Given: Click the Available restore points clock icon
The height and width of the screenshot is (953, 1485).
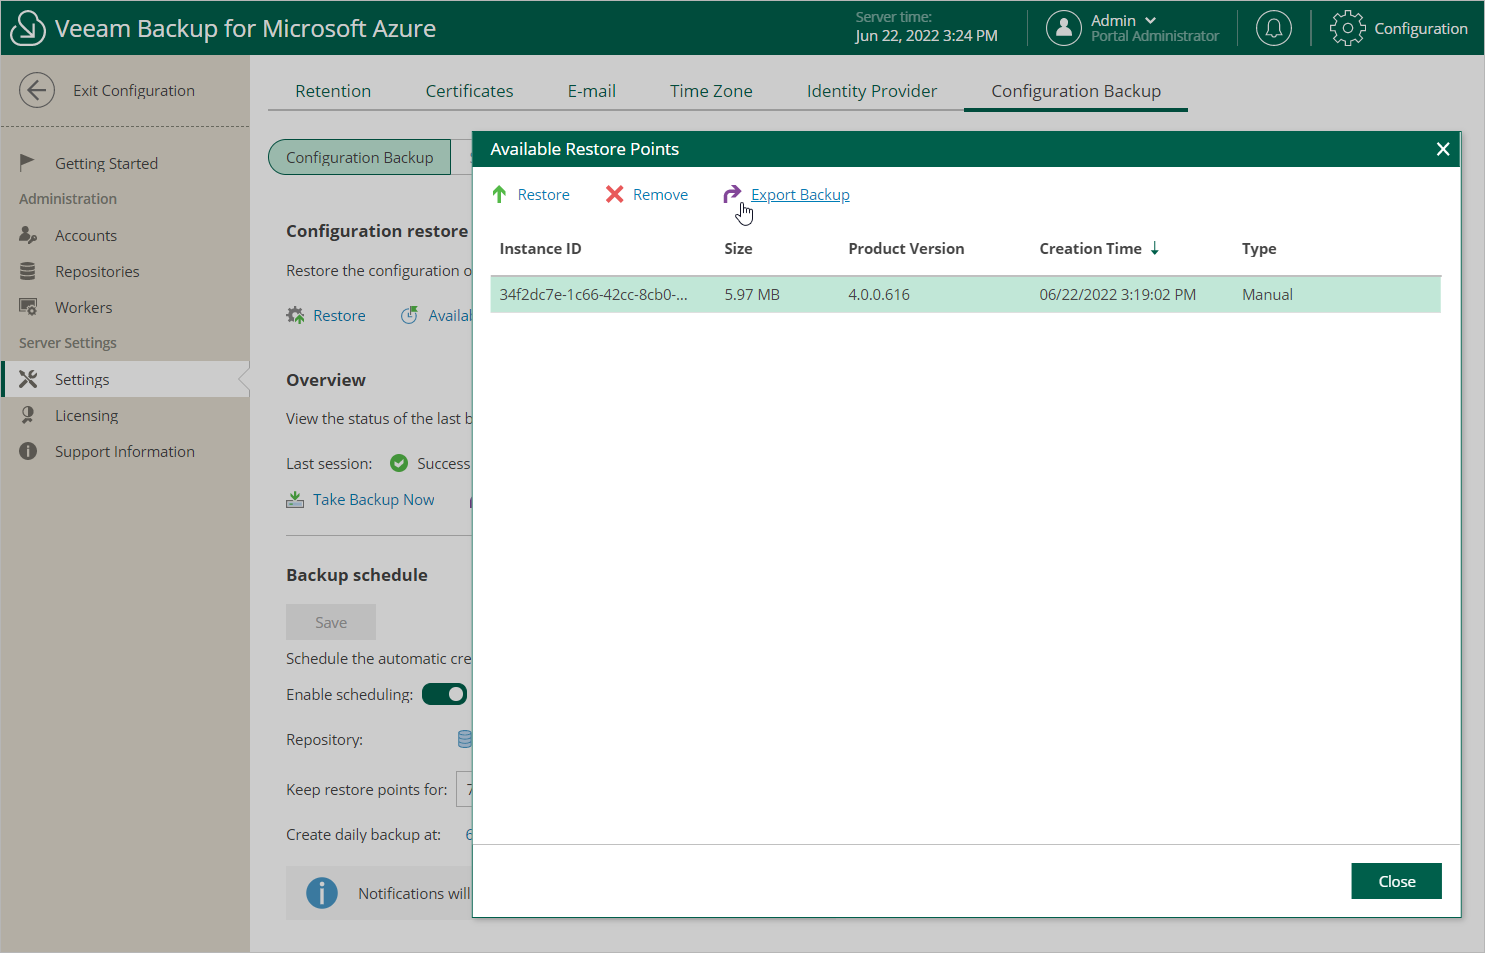Looking at the screenshot, I should pos(409,315).
